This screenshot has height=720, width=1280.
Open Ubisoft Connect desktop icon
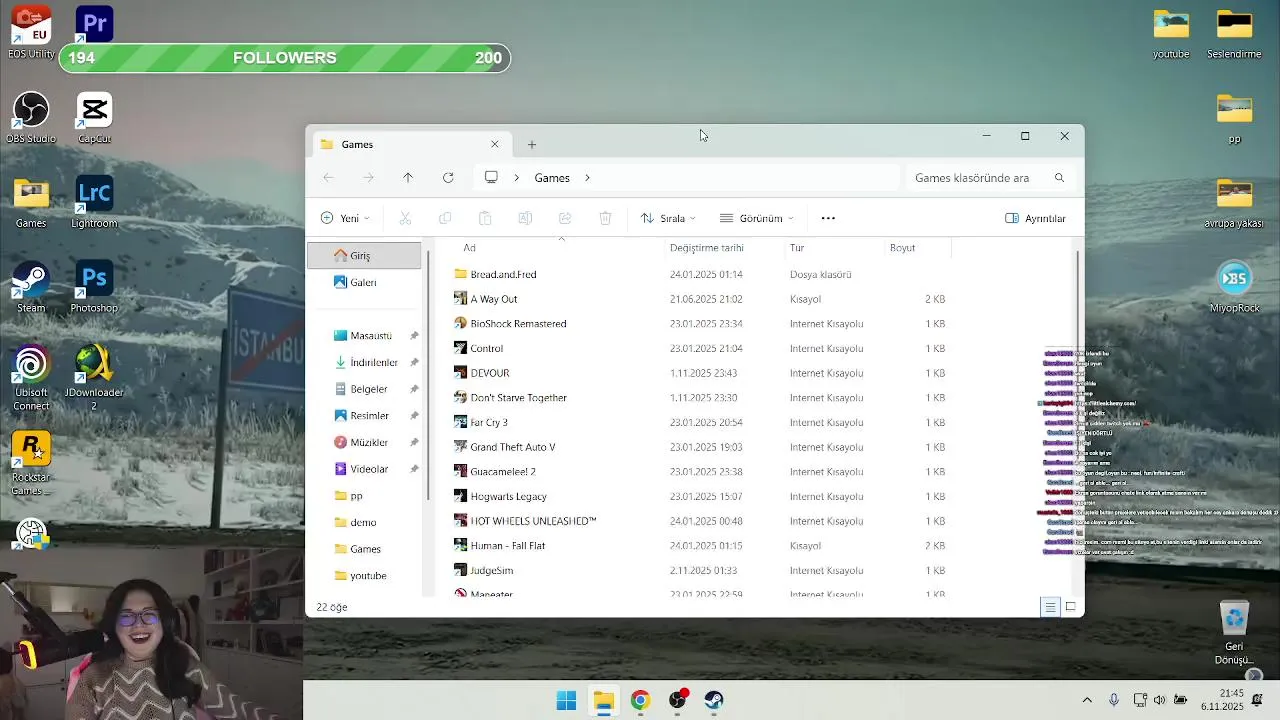pos(31,378)
